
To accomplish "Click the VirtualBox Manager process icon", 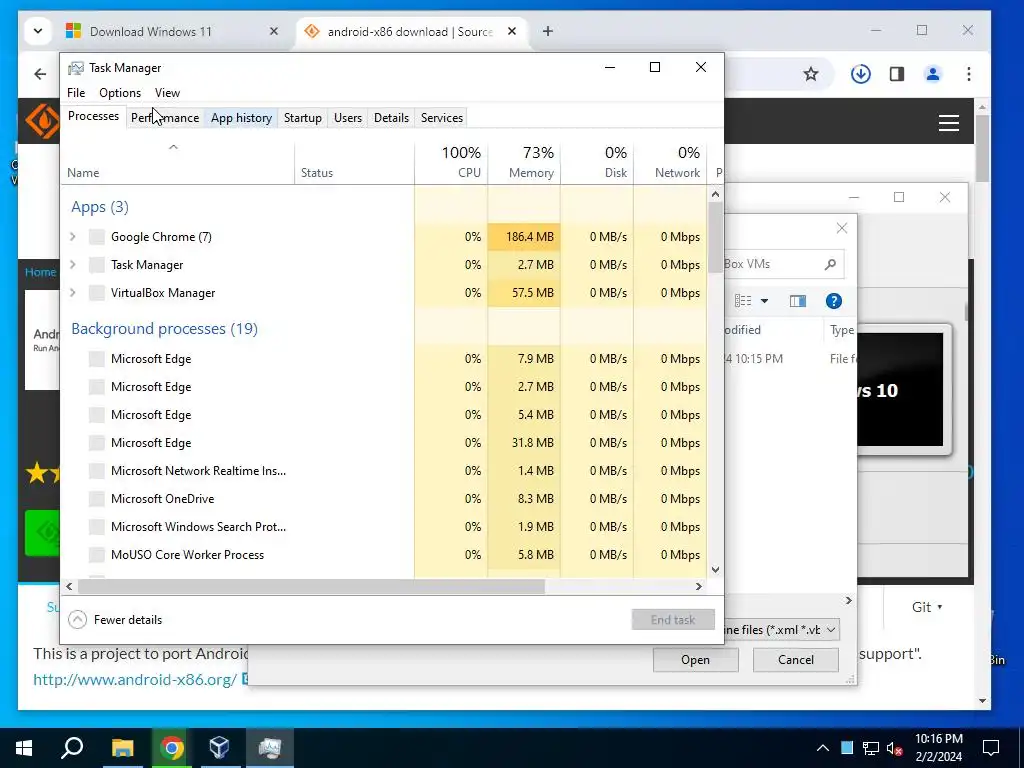I will point(97,293).
